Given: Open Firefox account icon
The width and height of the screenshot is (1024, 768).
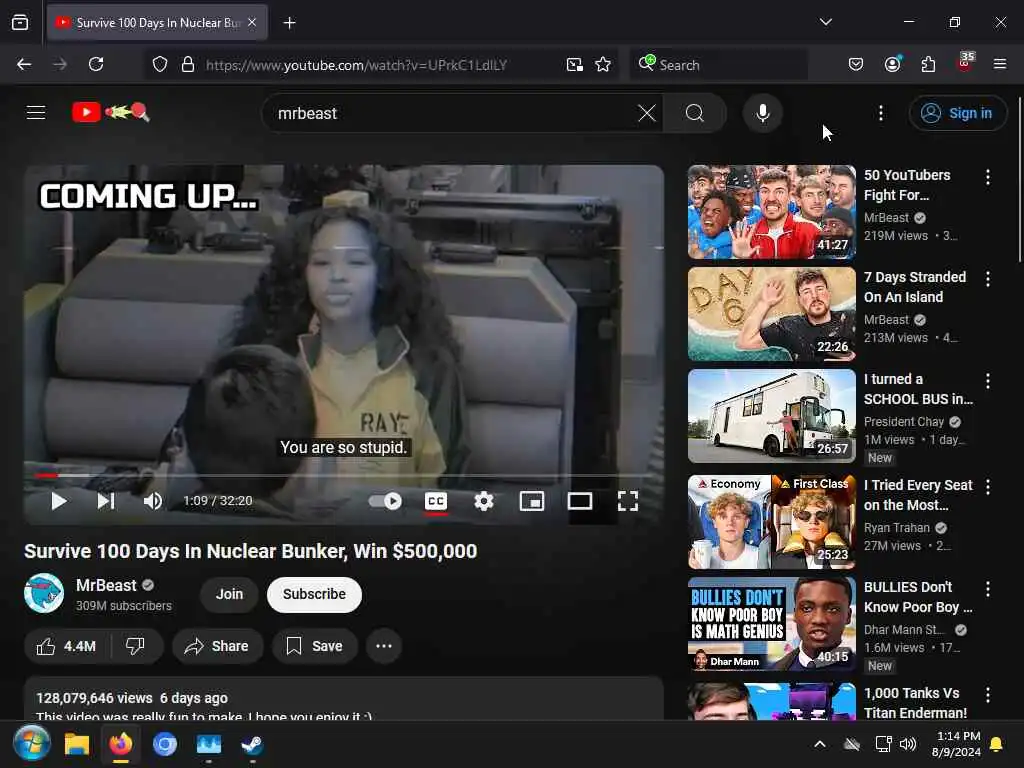Looking at the screenshot, I should [892, 64].
